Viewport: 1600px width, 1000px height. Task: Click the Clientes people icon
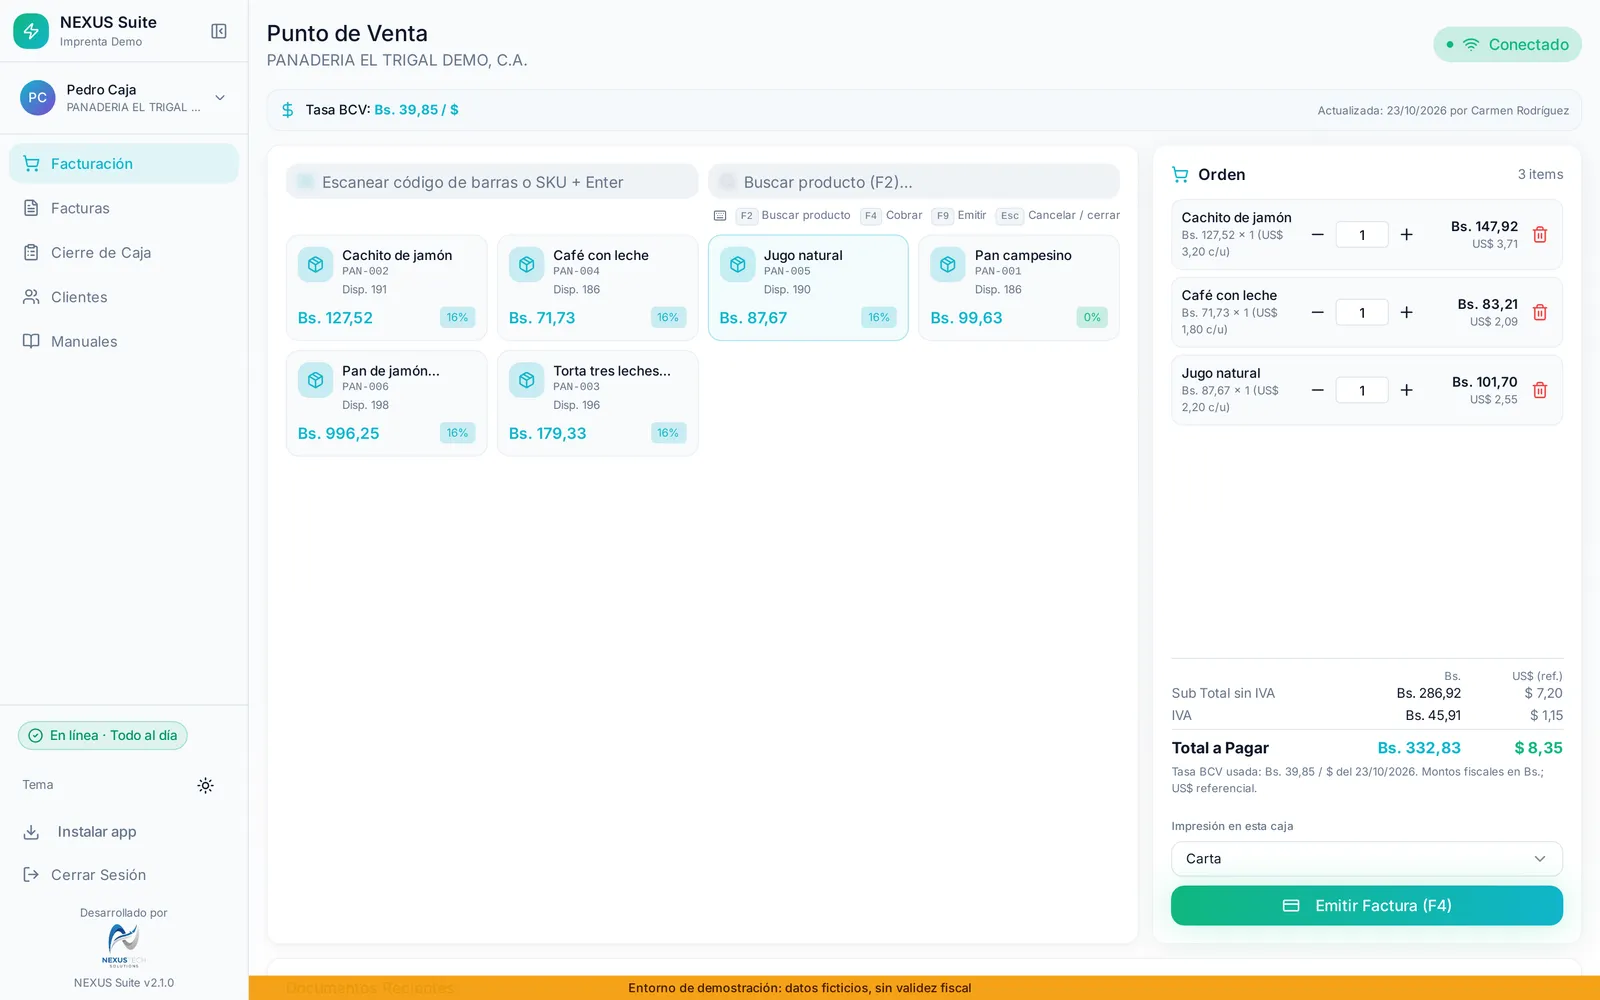31,297
